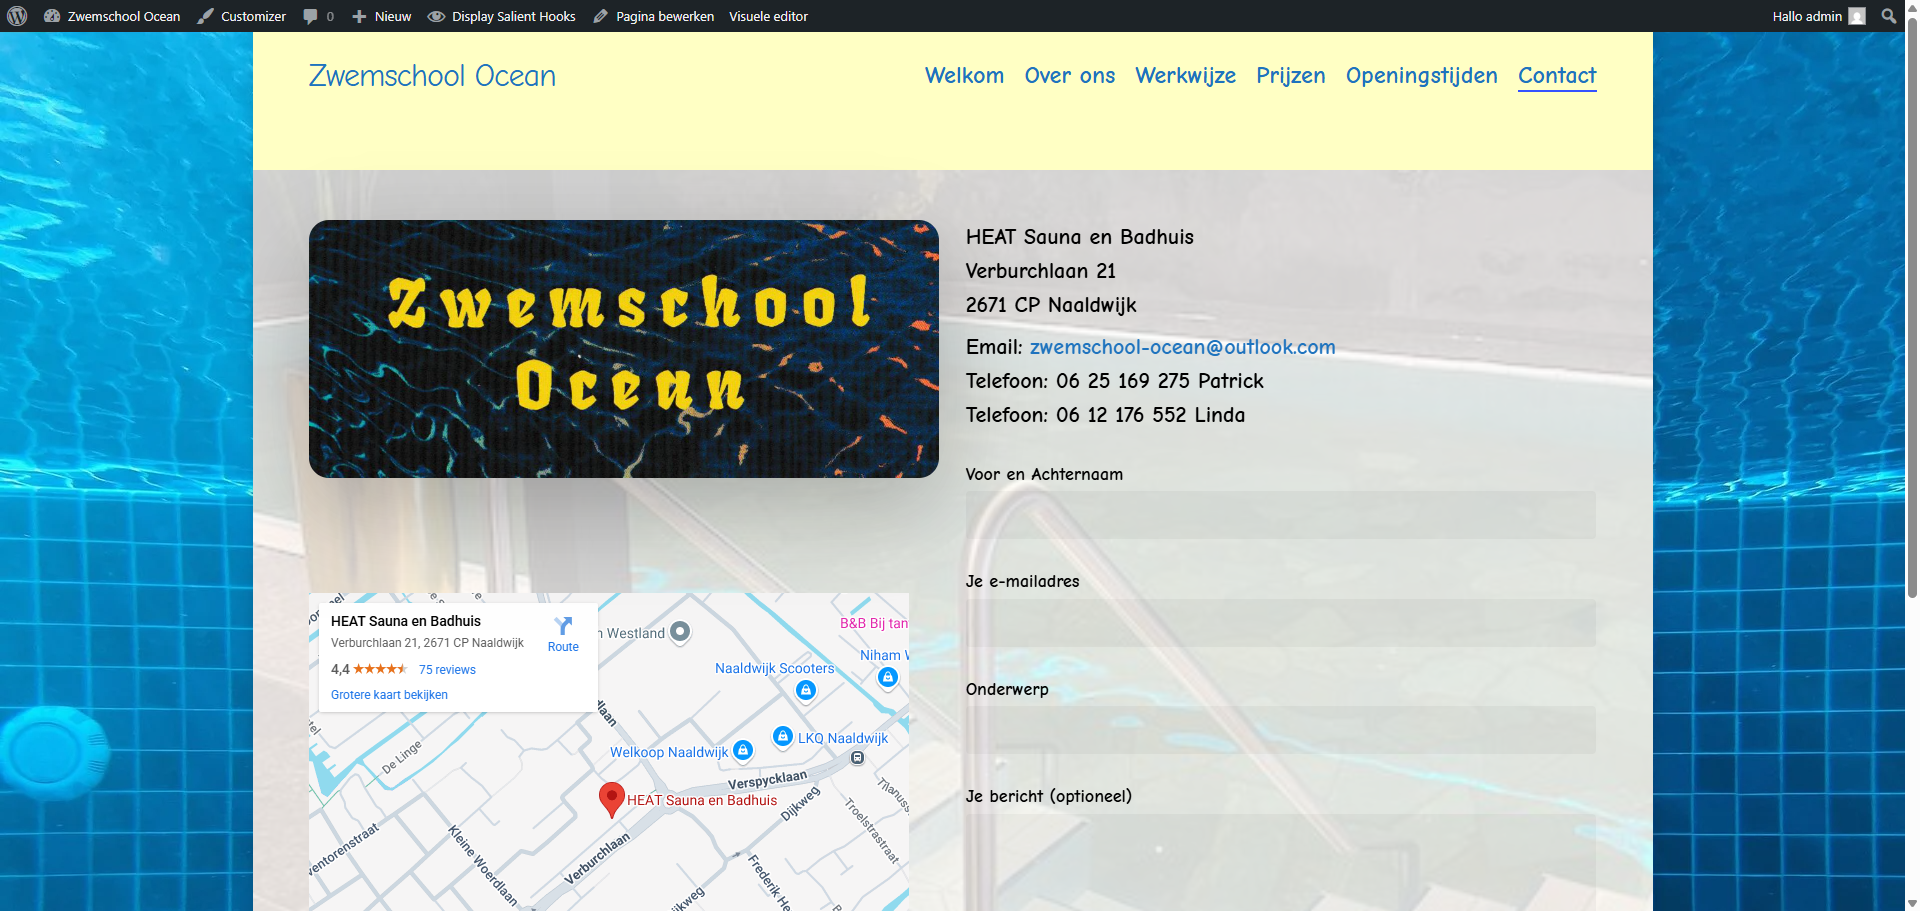The image size is (1920, 911).
Task: Click the Zwemschool Ocean site title
Action: 432,76
